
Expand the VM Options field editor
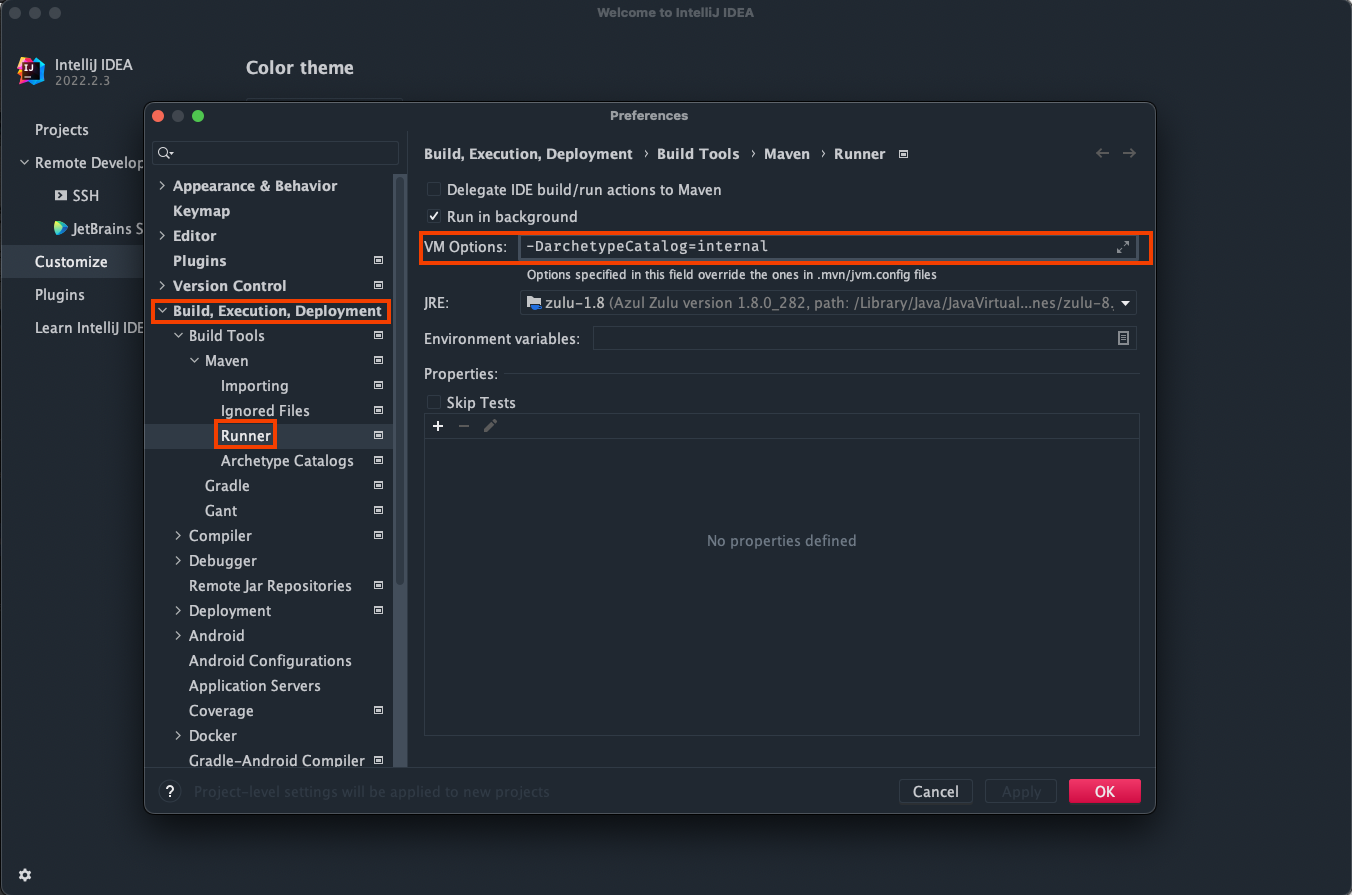tap(1123, 247)
